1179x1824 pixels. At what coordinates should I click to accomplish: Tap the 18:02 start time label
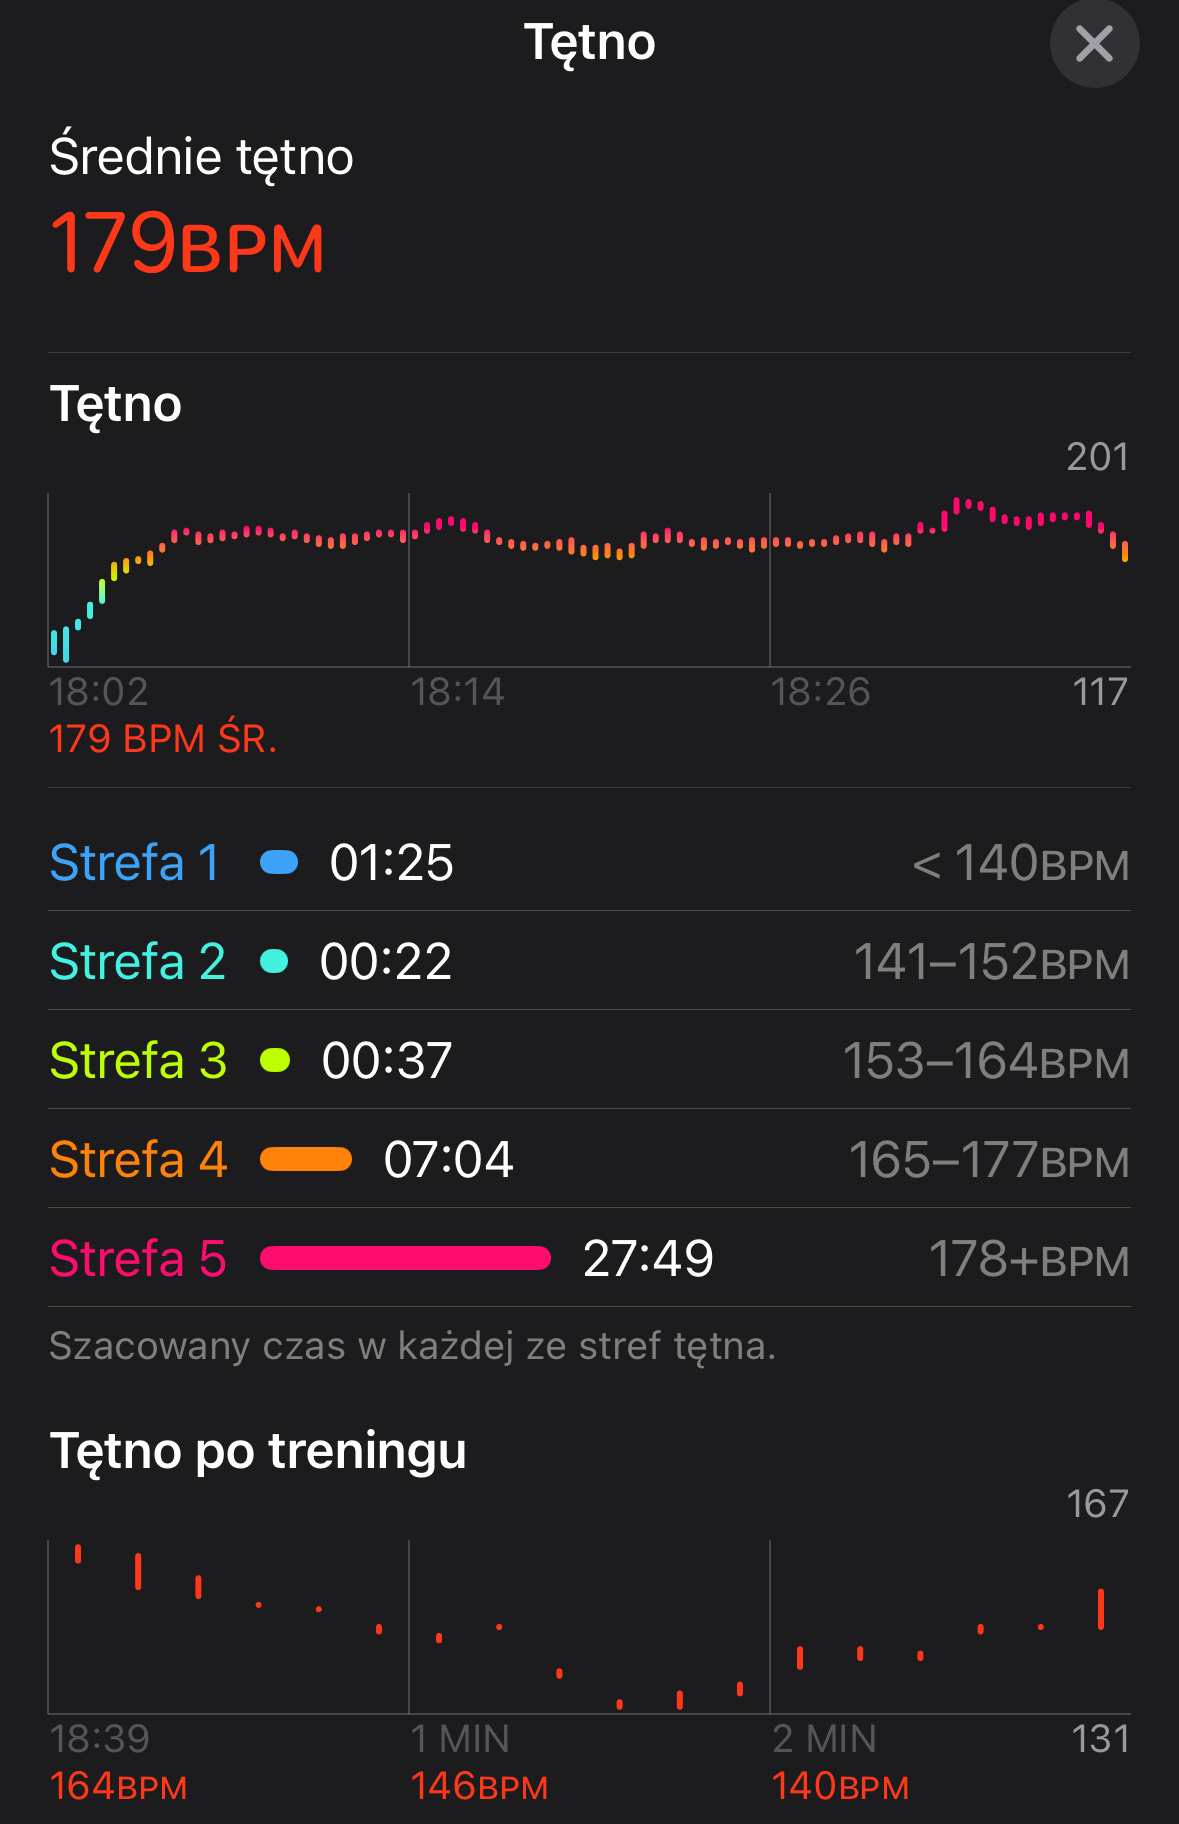pyautogui.click(x=98, y=692)
